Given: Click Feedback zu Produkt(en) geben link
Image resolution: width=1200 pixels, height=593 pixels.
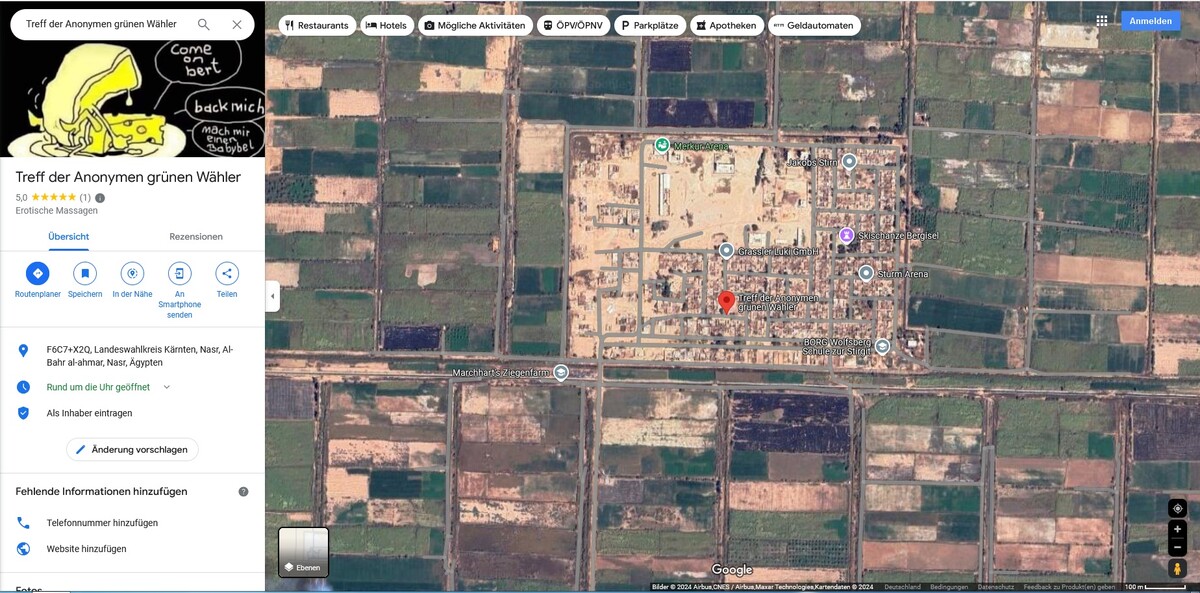Looking at the screenshot, I should pyautogui.click(x=1070, y=587).
